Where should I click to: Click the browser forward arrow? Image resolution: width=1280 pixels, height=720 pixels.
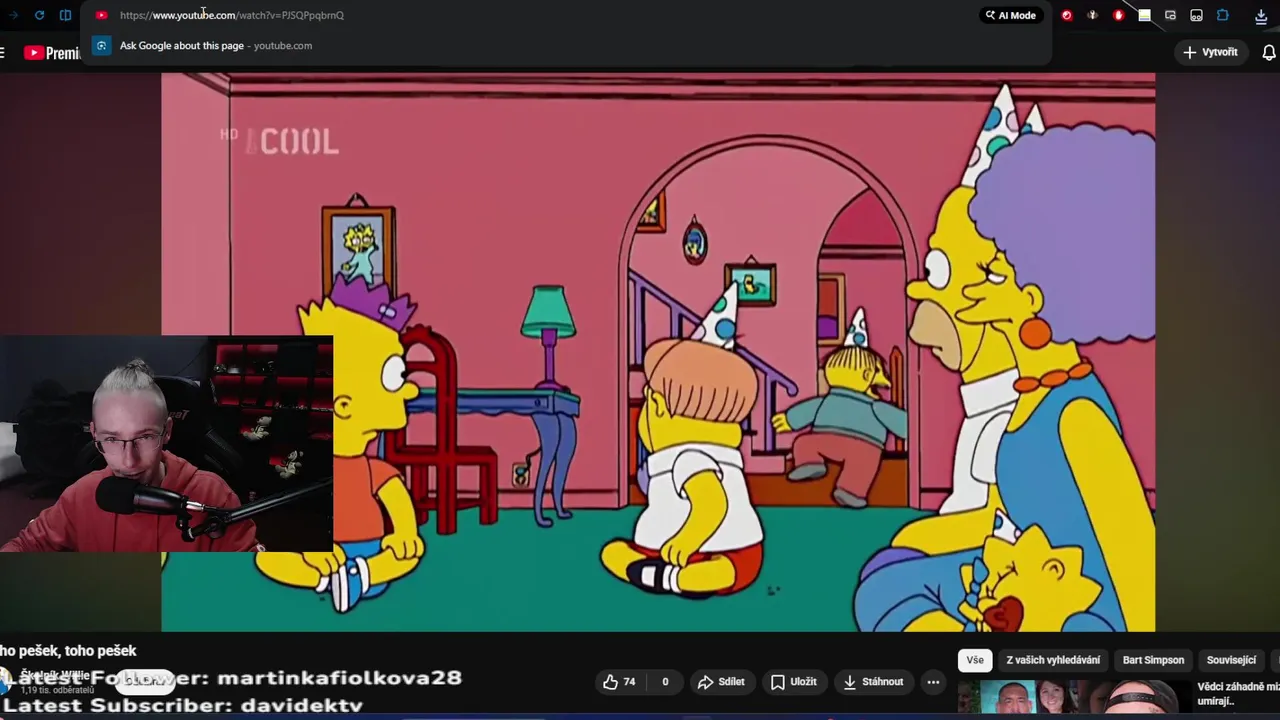pyautogui.click(x=13, y=15)
